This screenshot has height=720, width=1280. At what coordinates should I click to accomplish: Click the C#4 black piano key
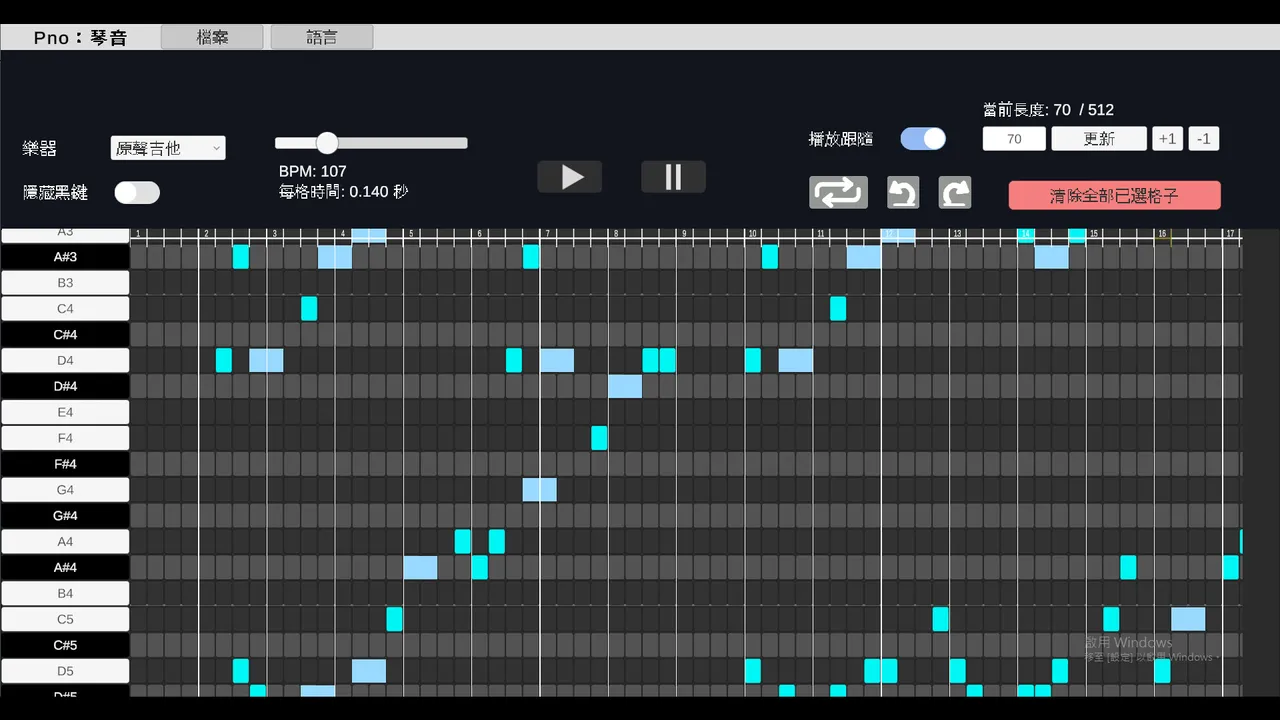65,335
